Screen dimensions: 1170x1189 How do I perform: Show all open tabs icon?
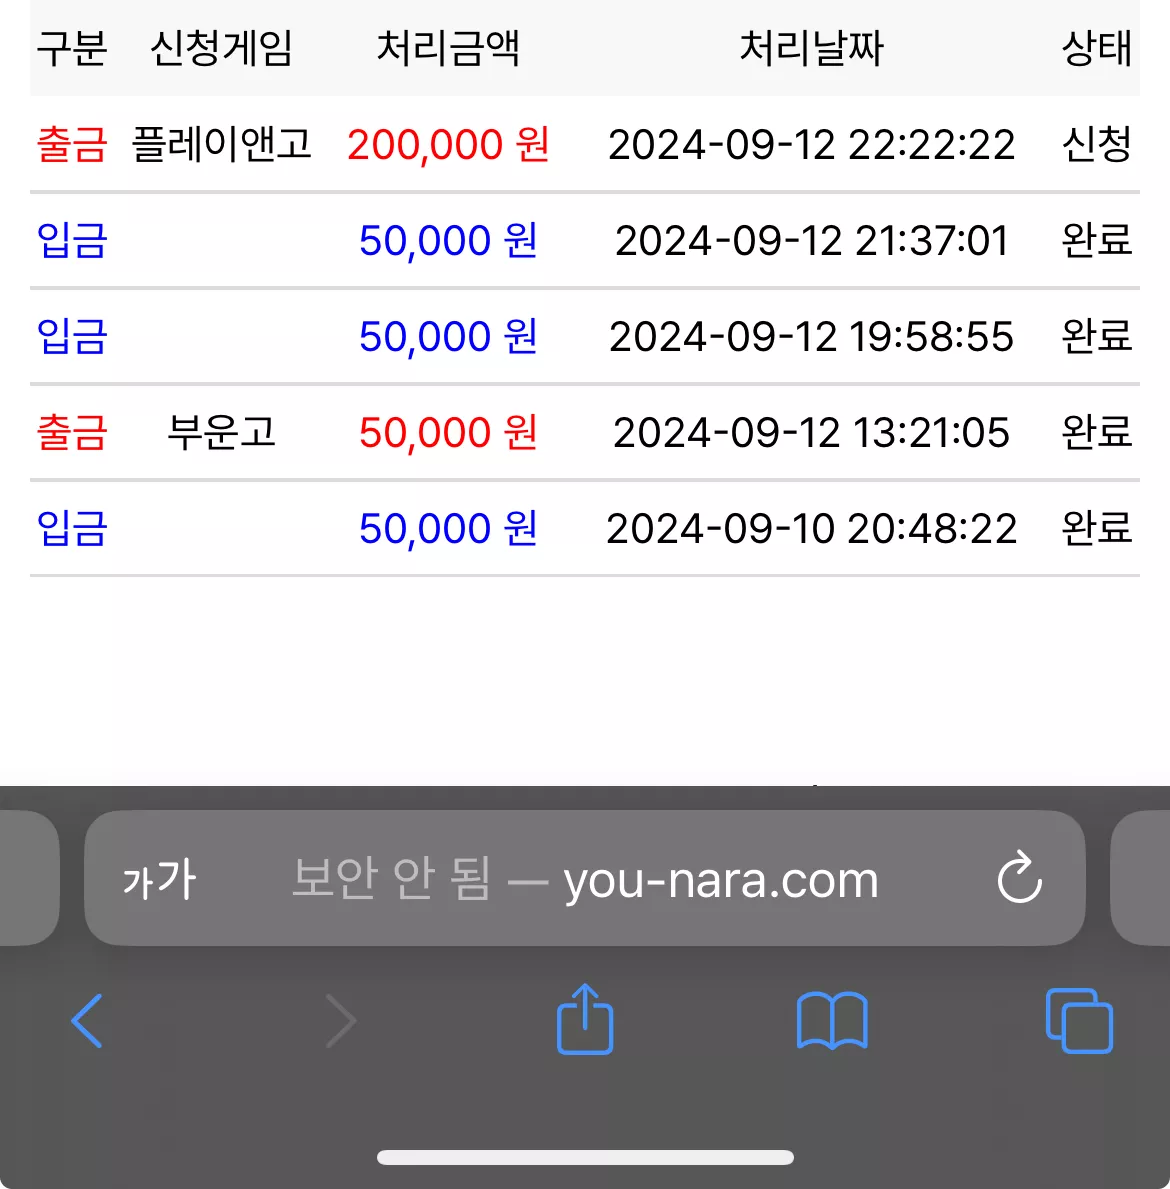[x=1079, y=1021]
